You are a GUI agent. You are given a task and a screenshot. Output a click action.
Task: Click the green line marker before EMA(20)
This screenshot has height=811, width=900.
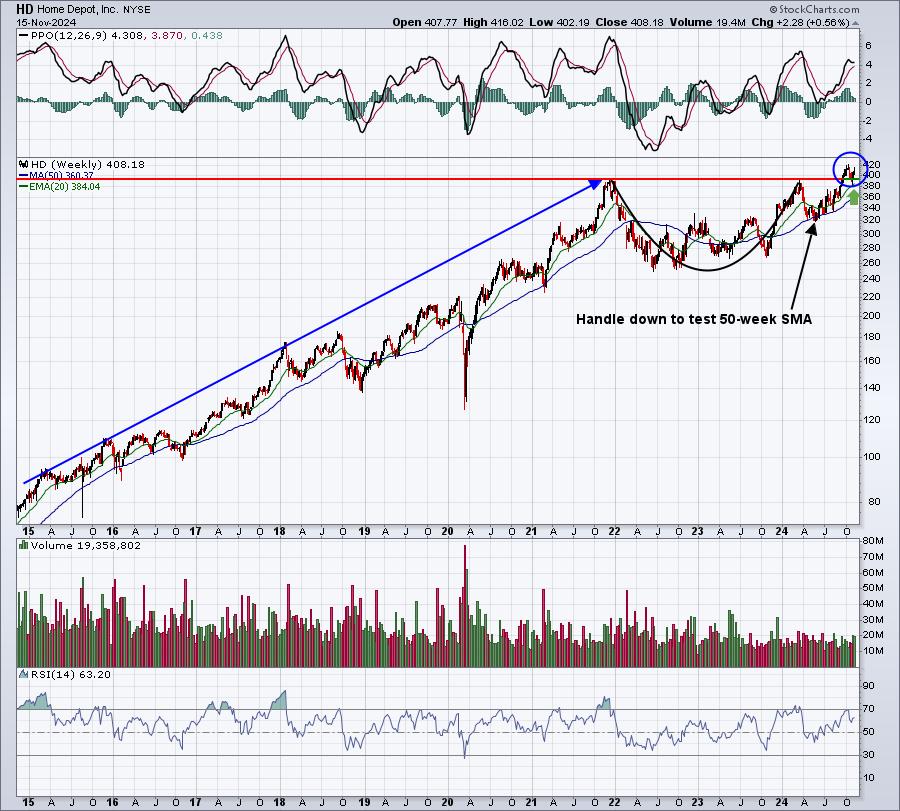point(23,187)
